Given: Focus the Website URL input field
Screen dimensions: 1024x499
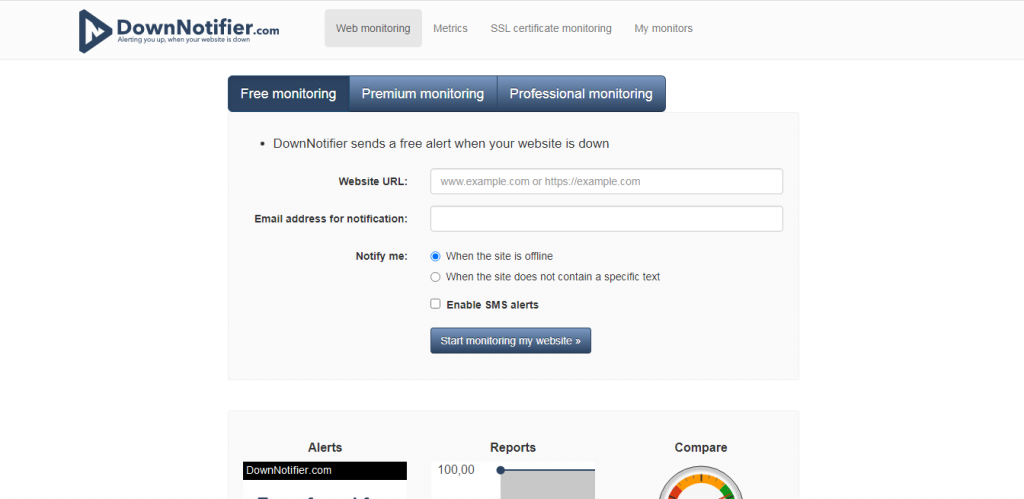Looking at the screenshot, I should (x=606, y=182).
